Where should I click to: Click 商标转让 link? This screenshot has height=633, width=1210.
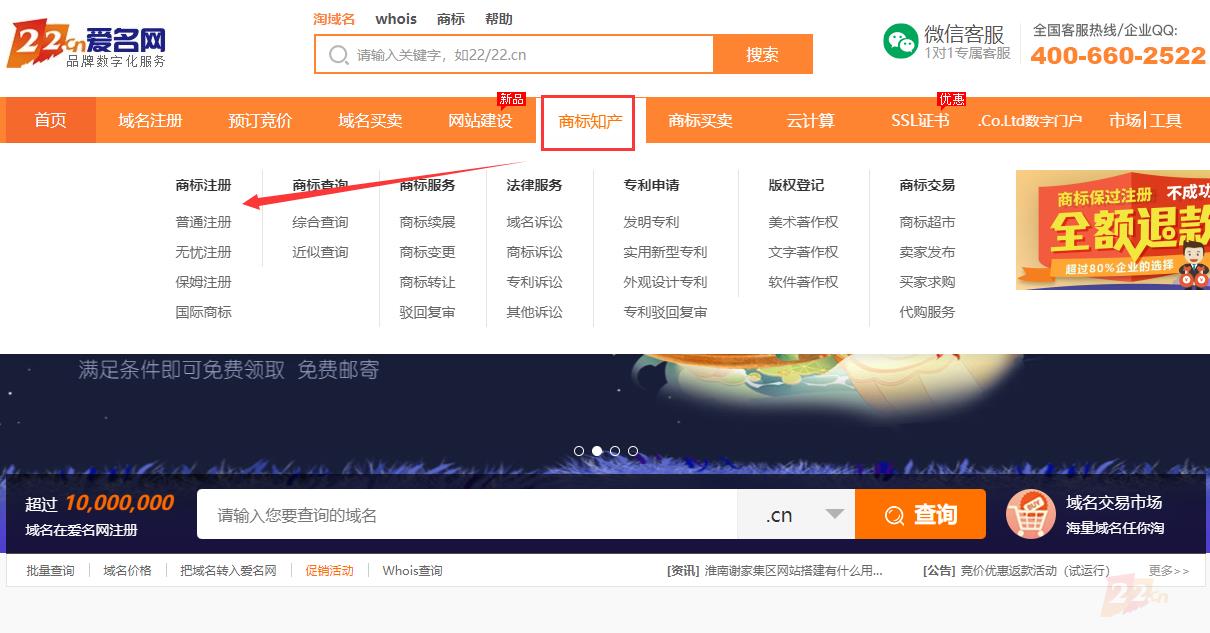(x=427, y=282)
